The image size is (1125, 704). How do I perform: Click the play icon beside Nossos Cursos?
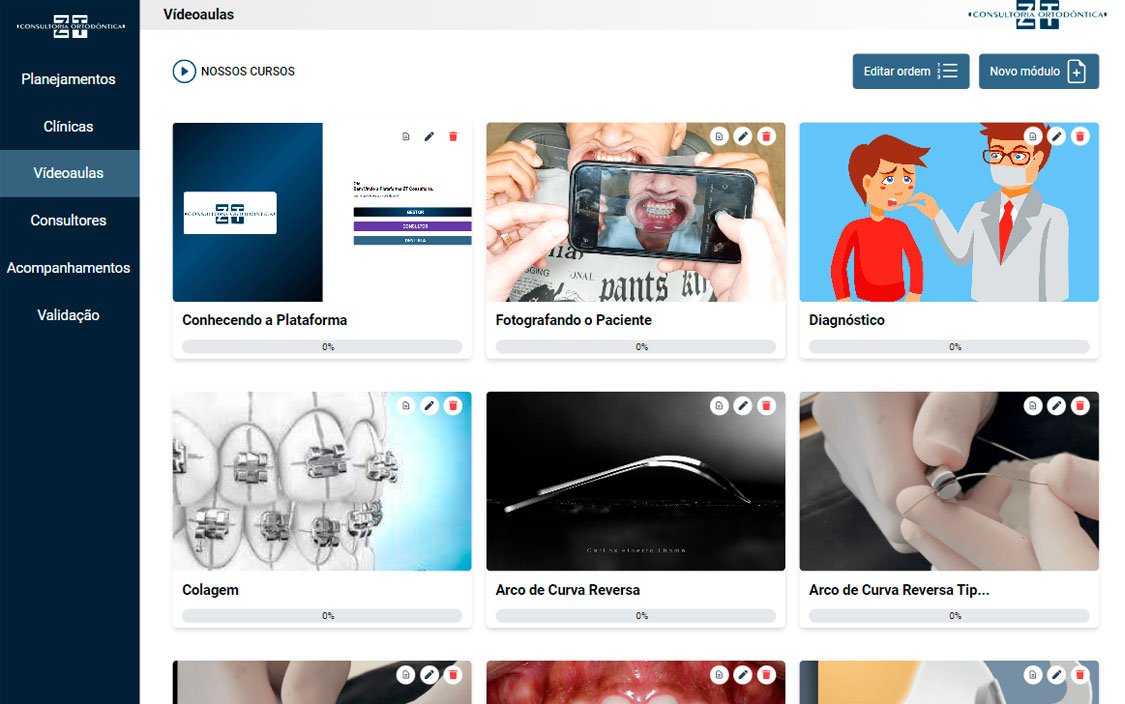pos(184,71)
